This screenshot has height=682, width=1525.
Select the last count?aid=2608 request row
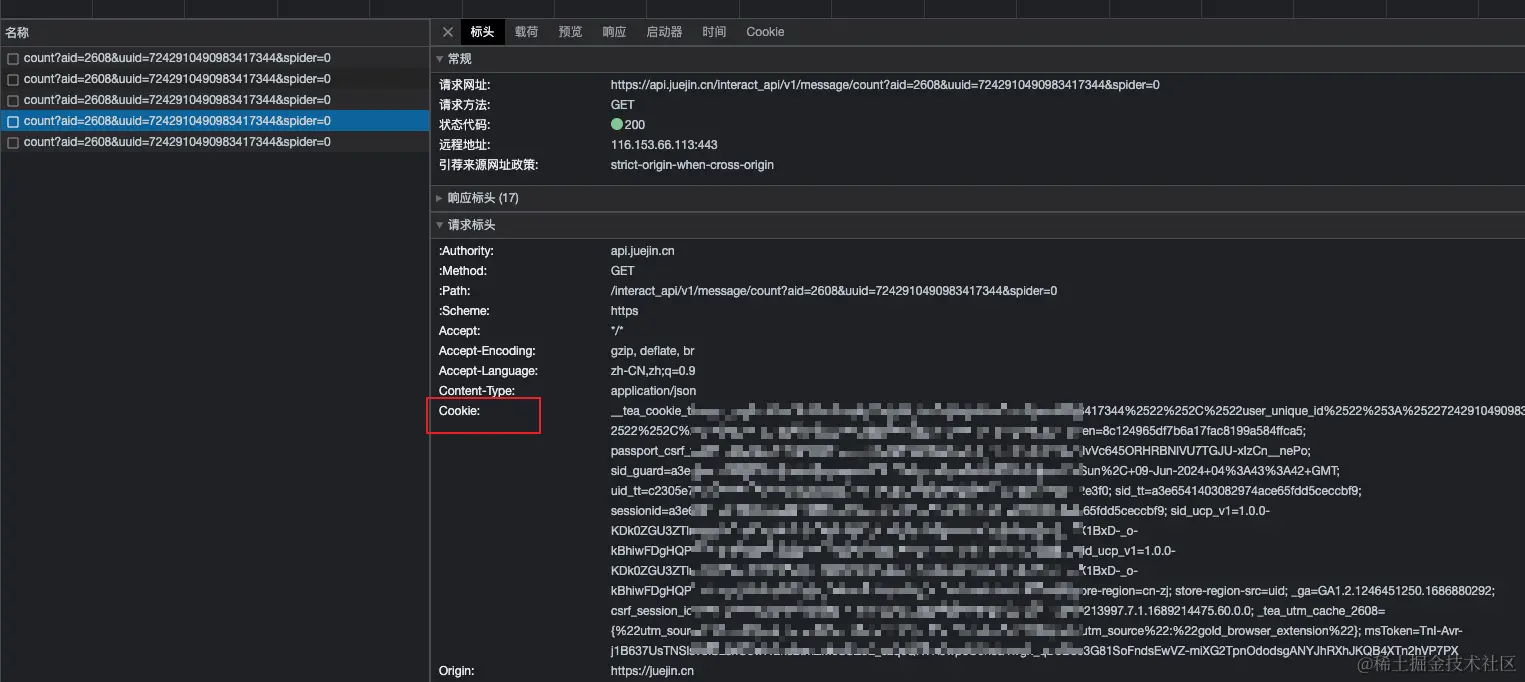point(214,142)
